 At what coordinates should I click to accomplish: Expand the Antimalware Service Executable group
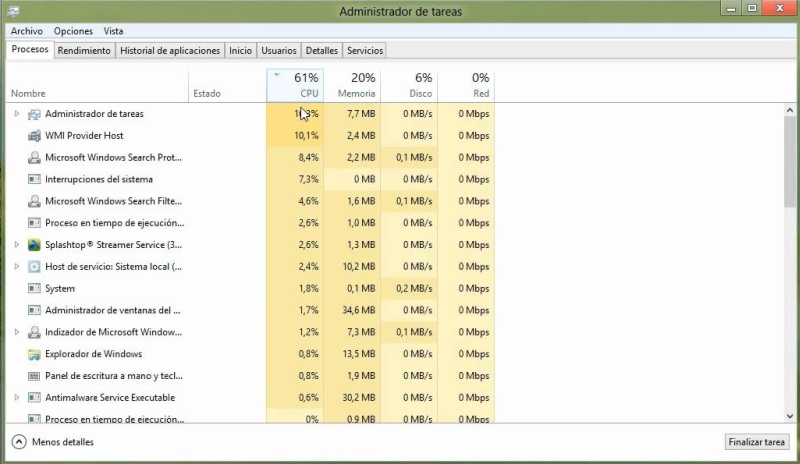click(x=16, y=398)
